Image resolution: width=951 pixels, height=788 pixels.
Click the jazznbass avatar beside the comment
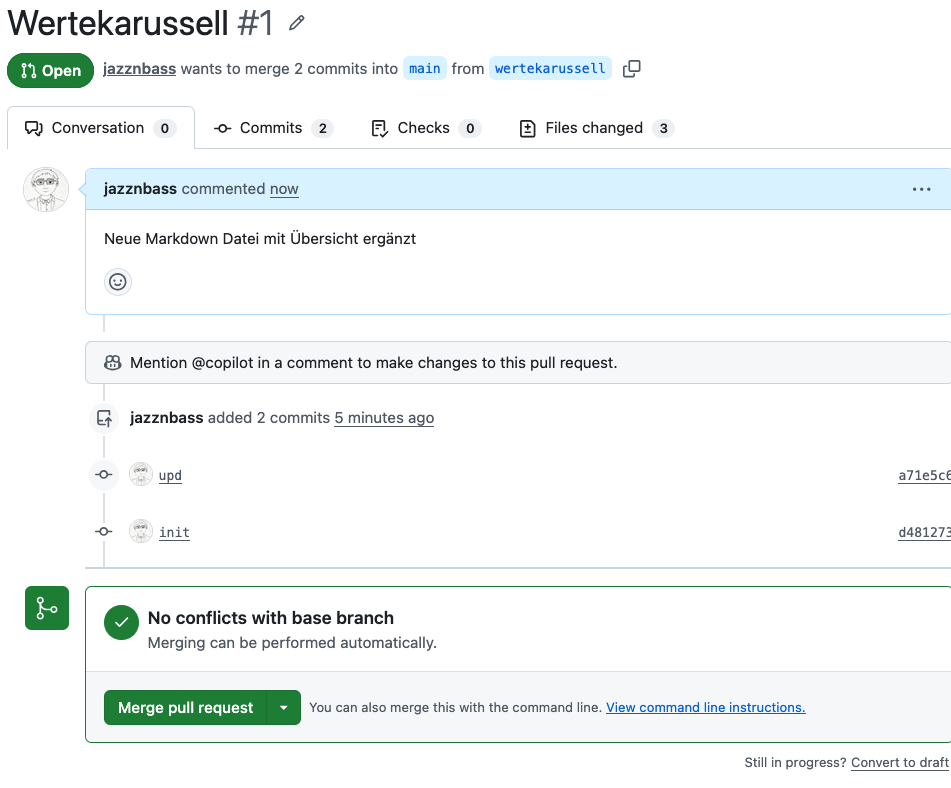point(46,190)
